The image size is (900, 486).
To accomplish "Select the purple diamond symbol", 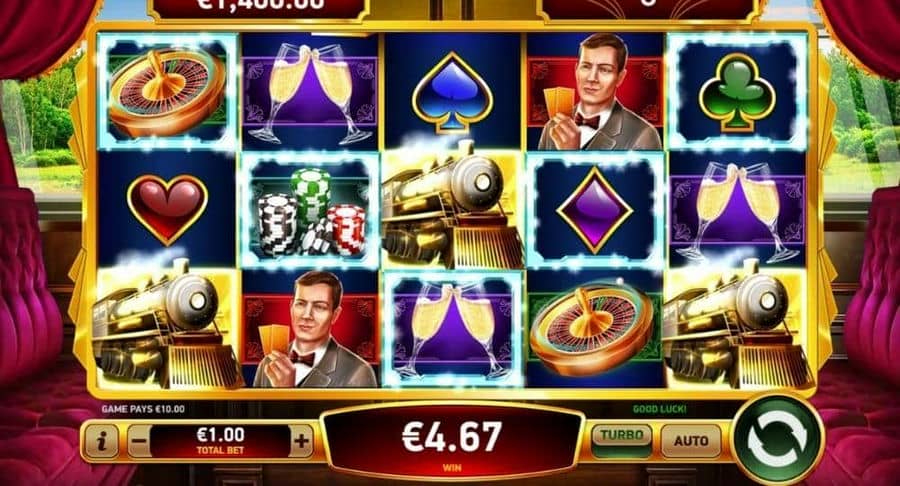I will (595, 210).
